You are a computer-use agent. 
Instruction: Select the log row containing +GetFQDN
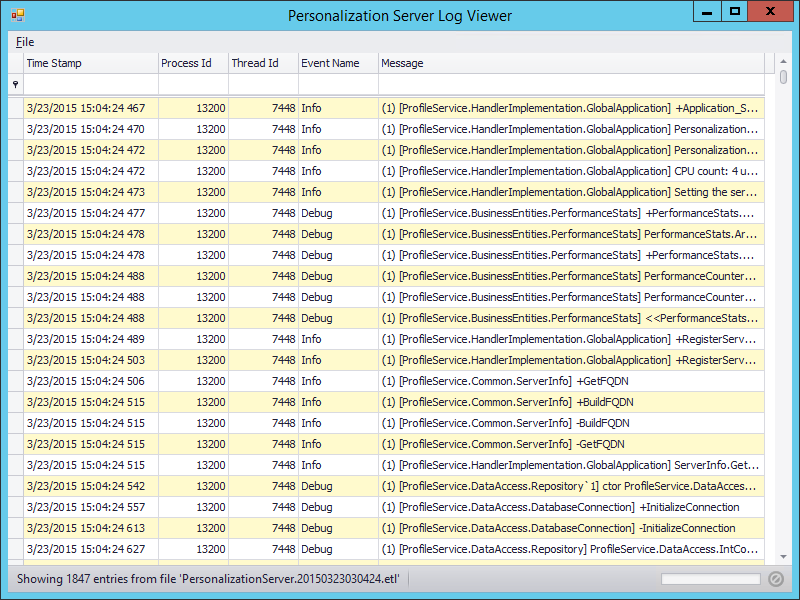400,381
